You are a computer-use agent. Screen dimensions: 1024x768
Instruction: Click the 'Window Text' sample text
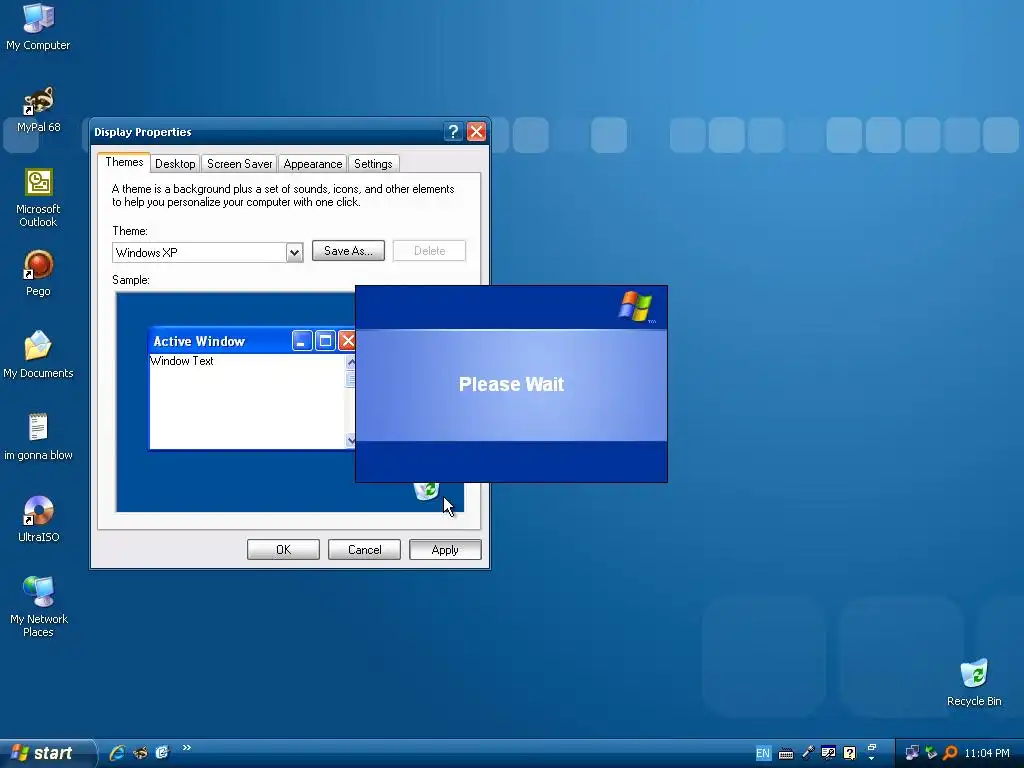point(182,361)
